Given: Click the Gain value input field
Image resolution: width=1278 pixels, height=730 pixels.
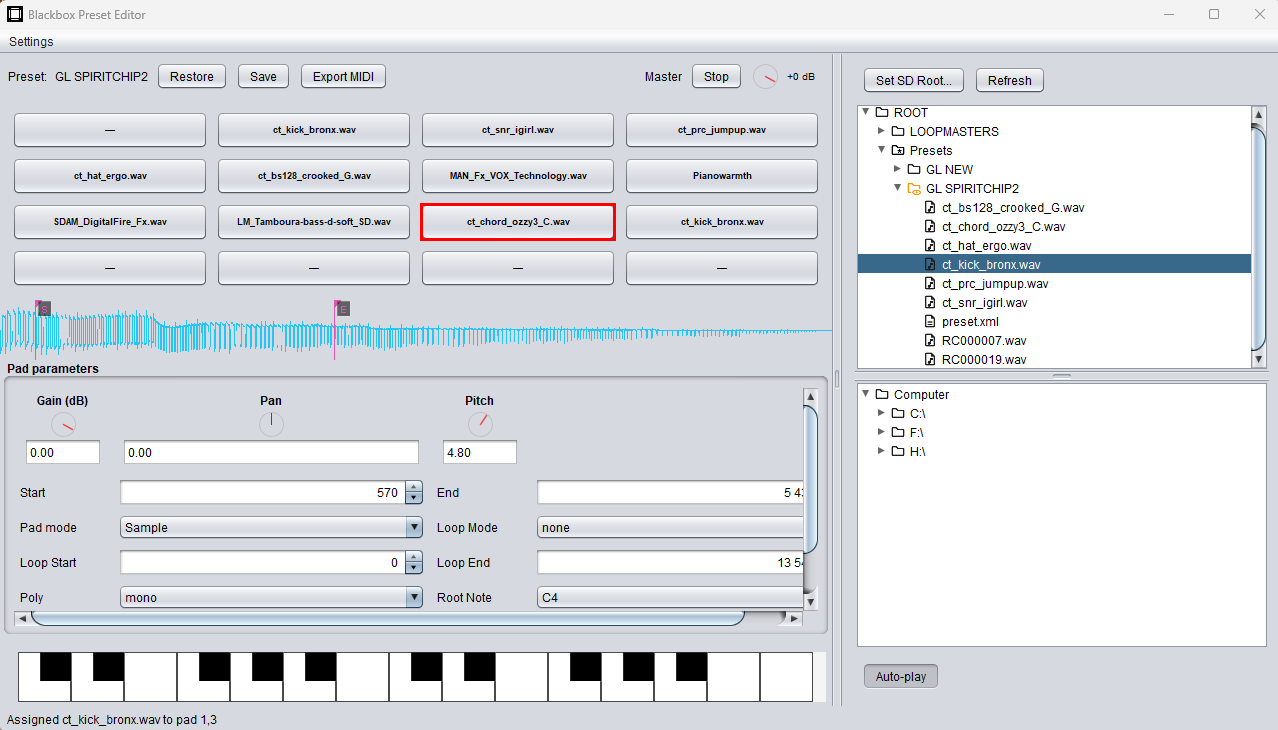Looking at the screenshot, I should tap(63, 453).
